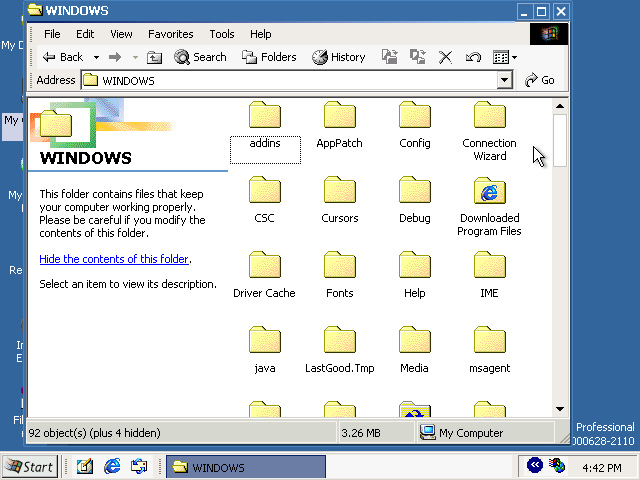
Task: Select the Cursors folder
Action: (x=340, y=201)
